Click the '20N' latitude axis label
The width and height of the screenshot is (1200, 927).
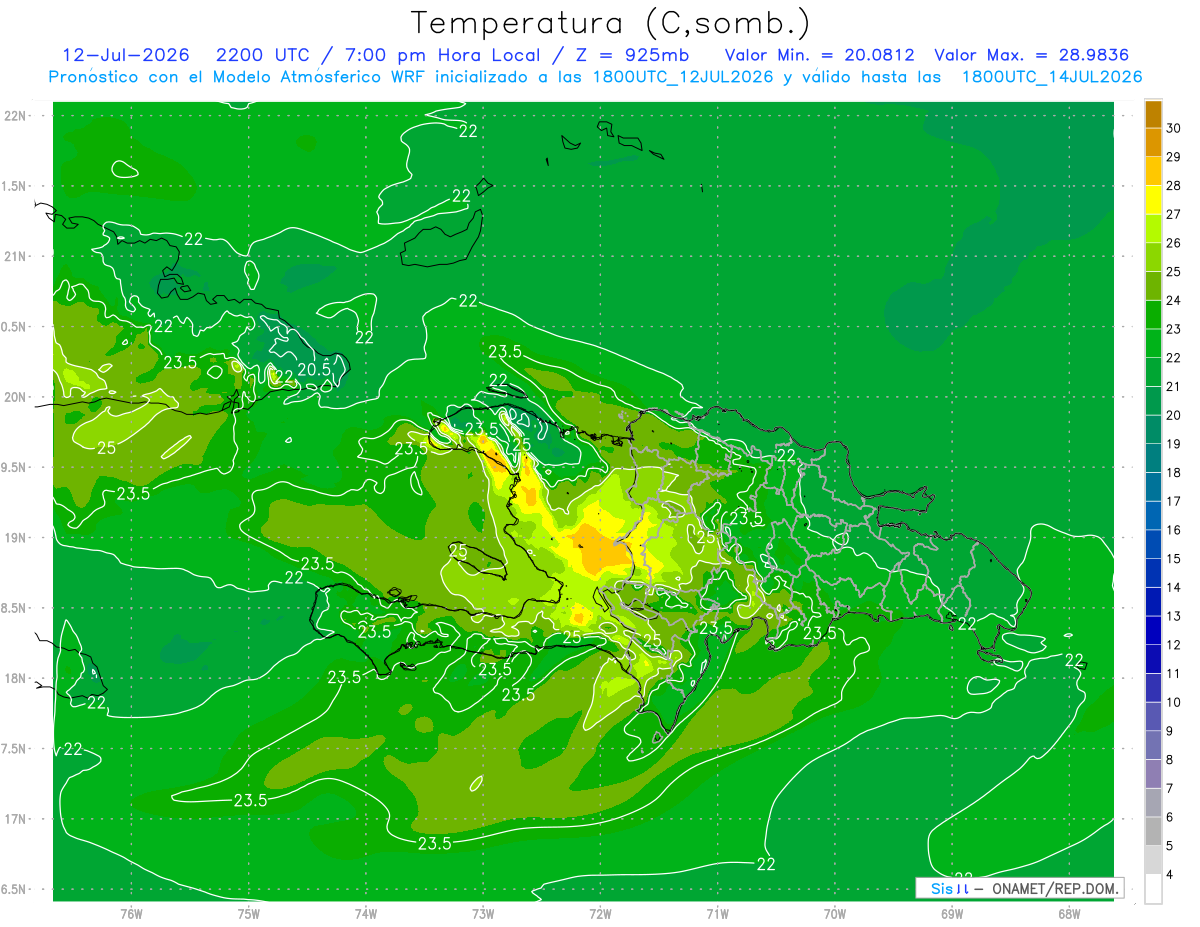tap(16, 397)
